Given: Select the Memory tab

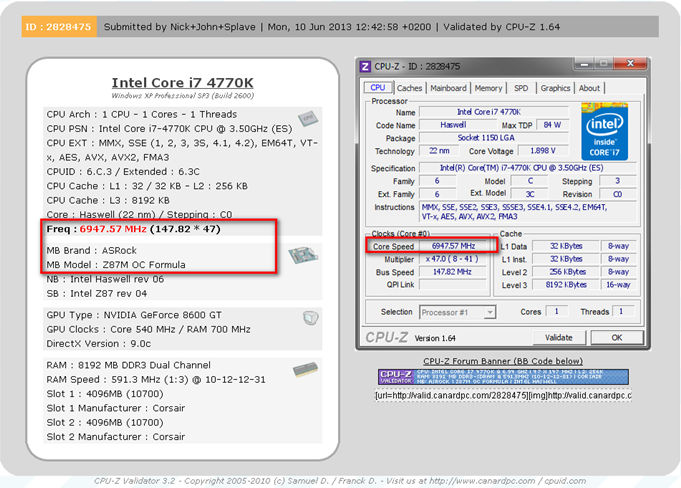Looking at the screenshot, I should (488, 88).
